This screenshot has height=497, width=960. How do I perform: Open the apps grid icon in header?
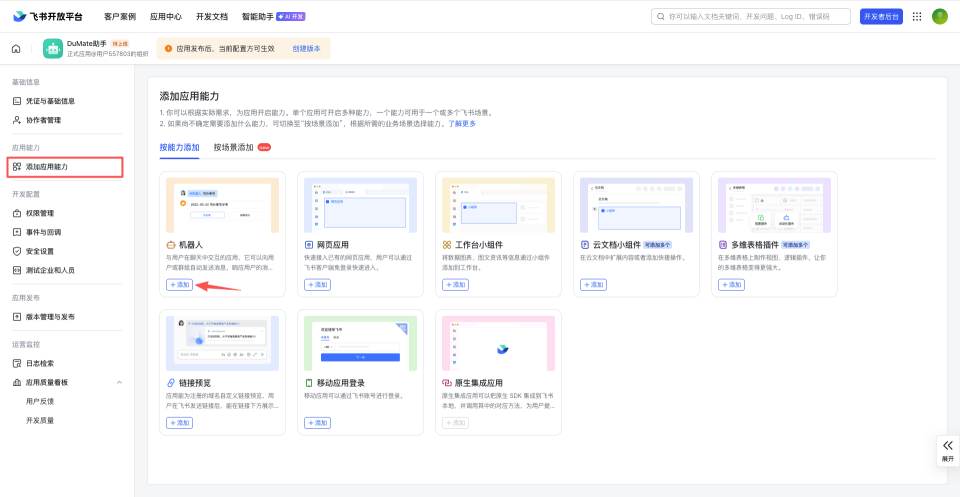tap(917, 16)
